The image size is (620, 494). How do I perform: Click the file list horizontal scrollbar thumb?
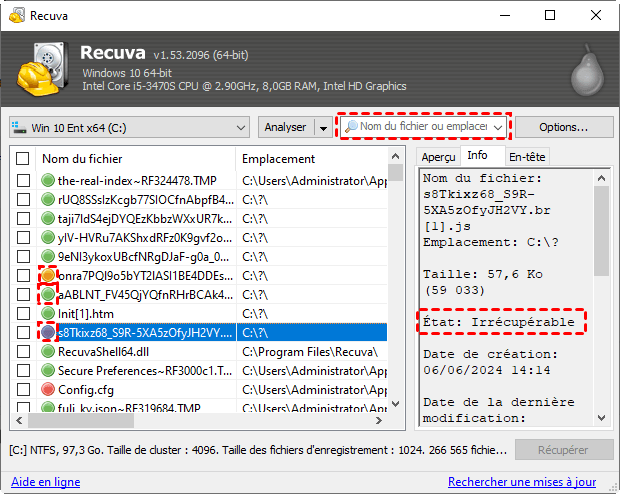81,420
